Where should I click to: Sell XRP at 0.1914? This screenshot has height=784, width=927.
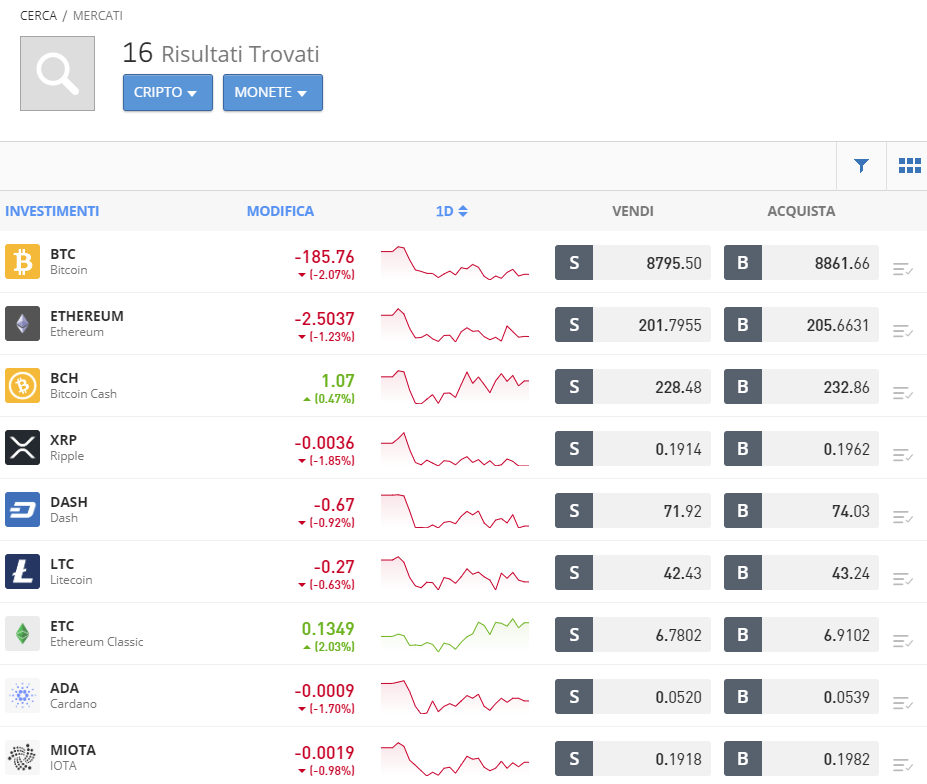(x=633, y=449)
